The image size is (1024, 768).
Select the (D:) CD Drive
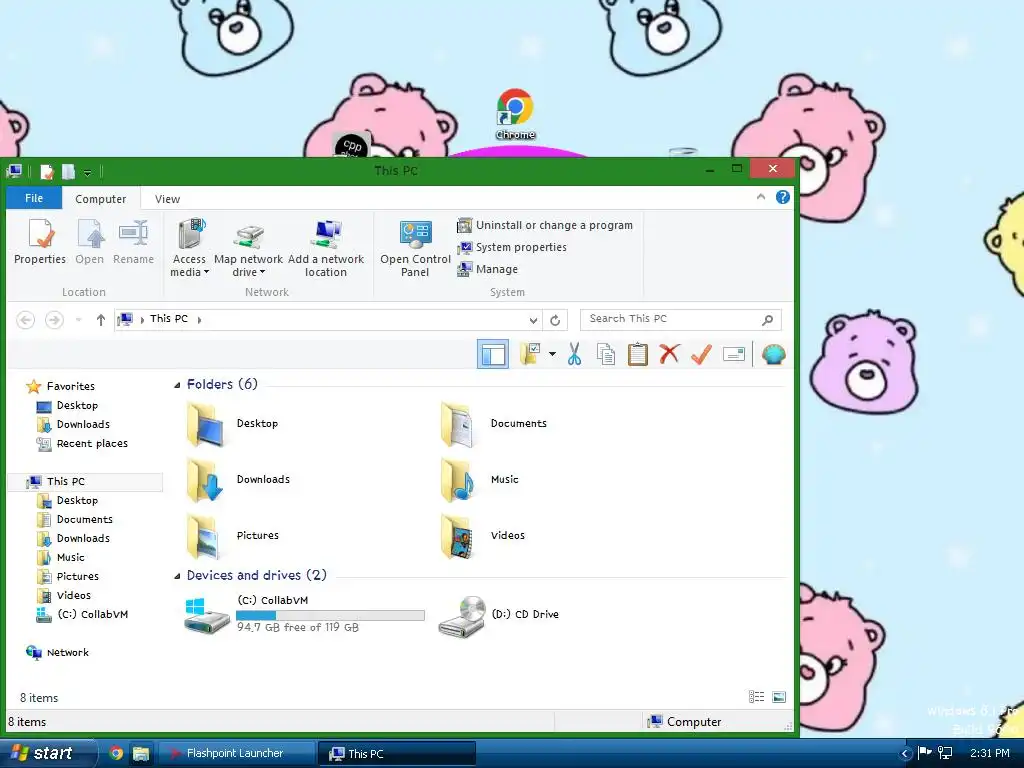[x=499, y=615]
